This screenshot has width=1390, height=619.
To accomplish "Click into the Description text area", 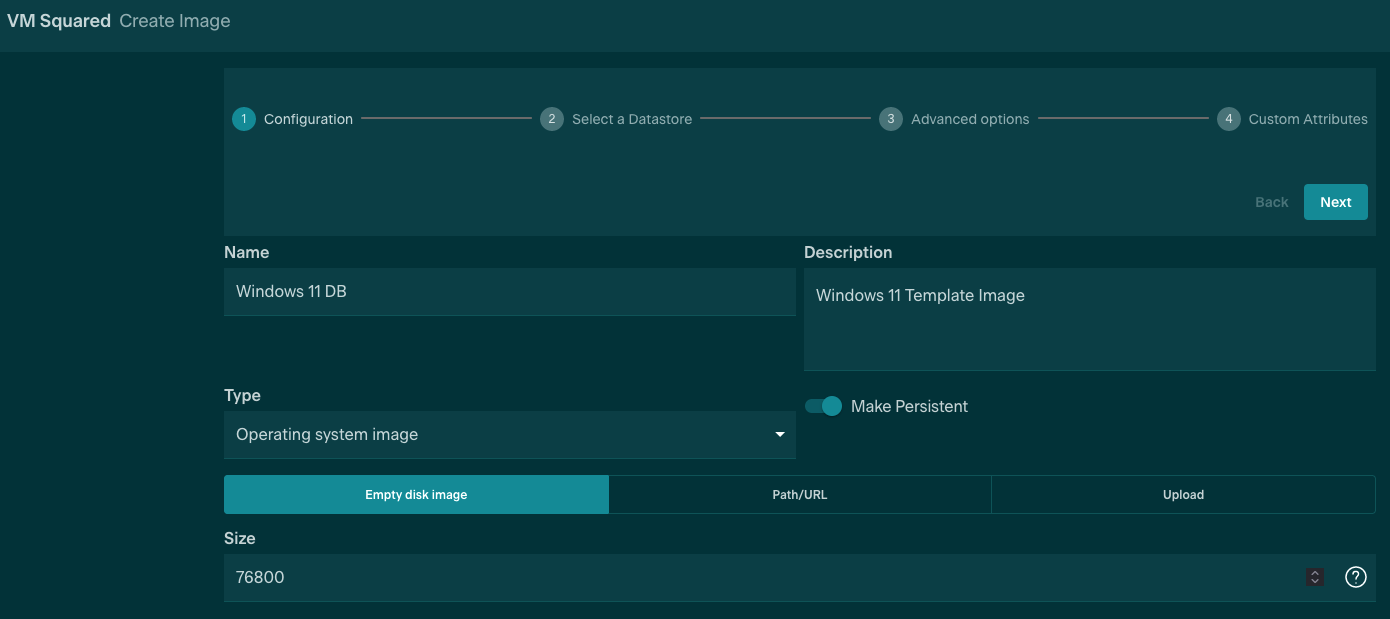I will [1089, 320].
